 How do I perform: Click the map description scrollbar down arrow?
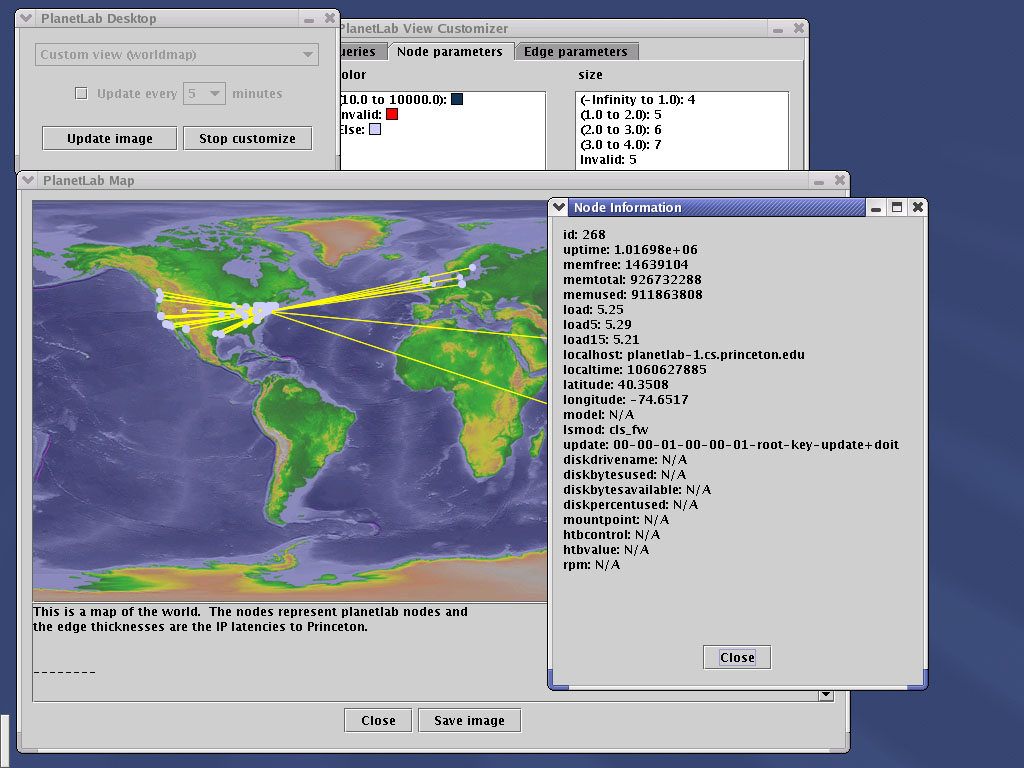click(826, 694)
